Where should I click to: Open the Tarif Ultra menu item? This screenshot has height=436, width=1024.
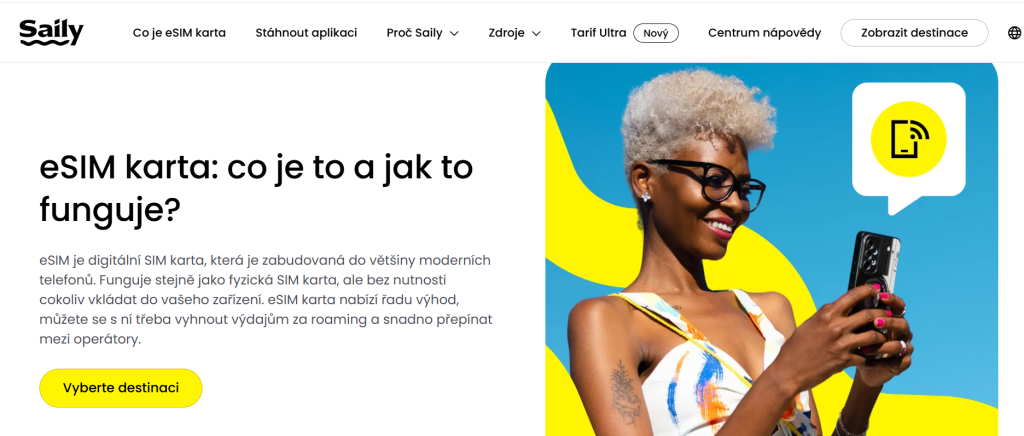click(x=598, y=33)
